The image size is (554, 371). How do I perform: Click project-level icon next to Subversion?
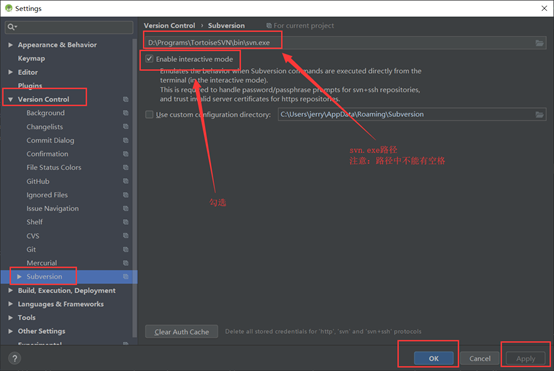click(x=125, y=277)
